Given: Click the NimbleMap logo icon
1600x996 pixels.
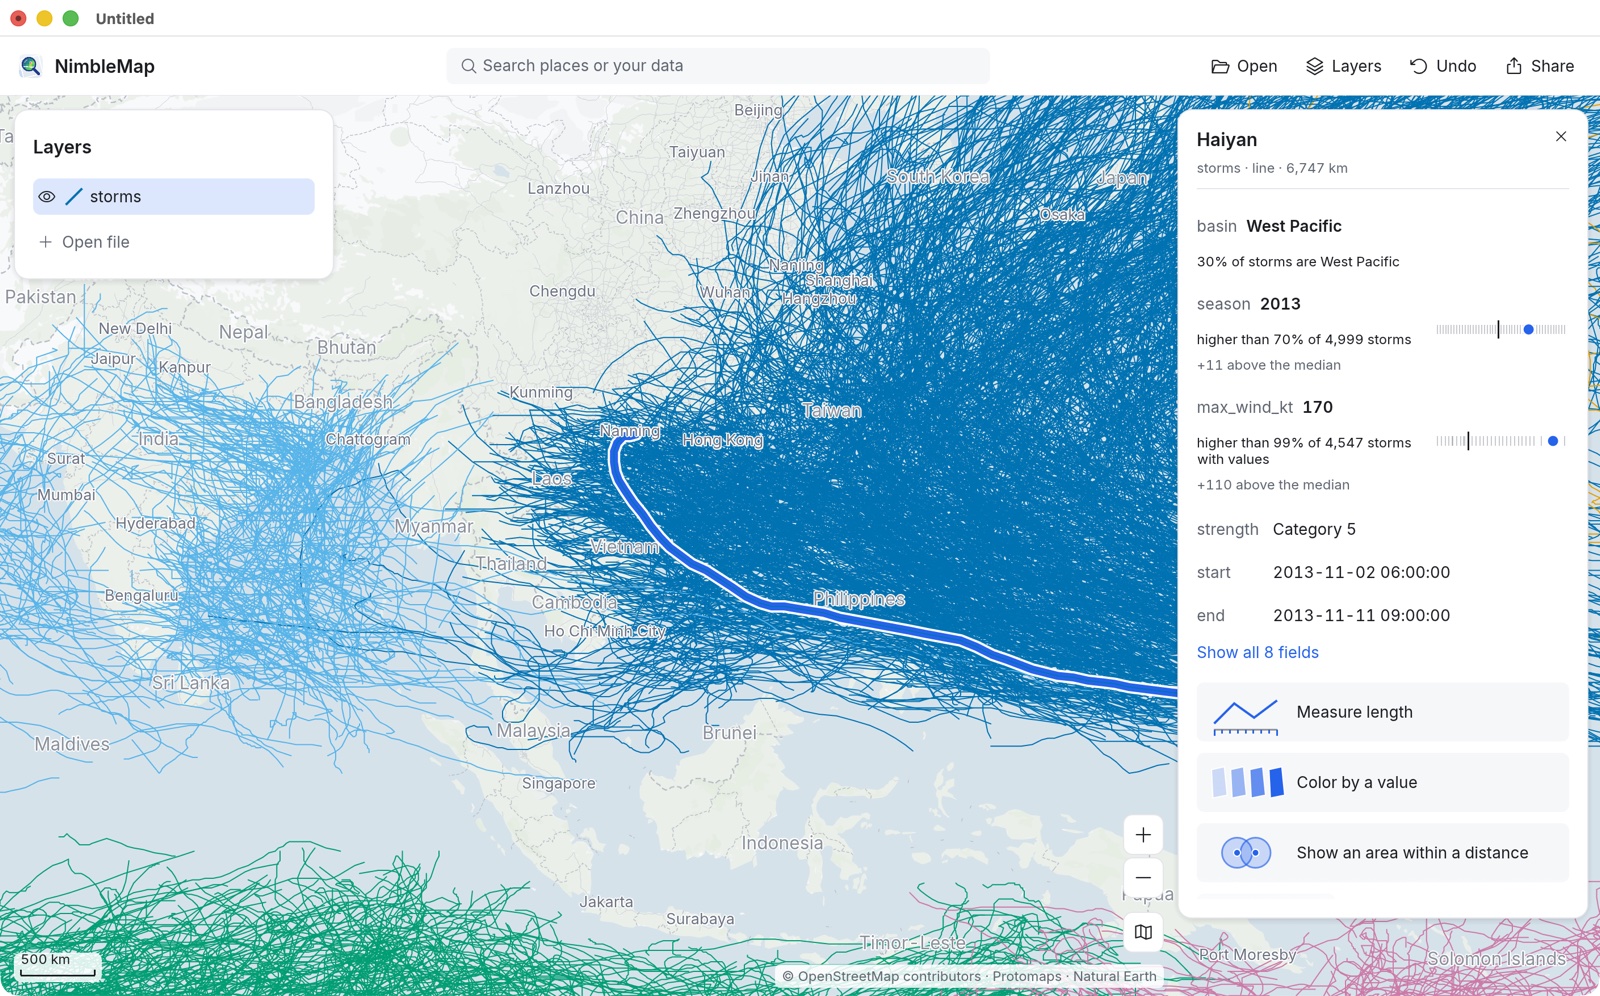Looking at the screenshot, I should (31, 66).
